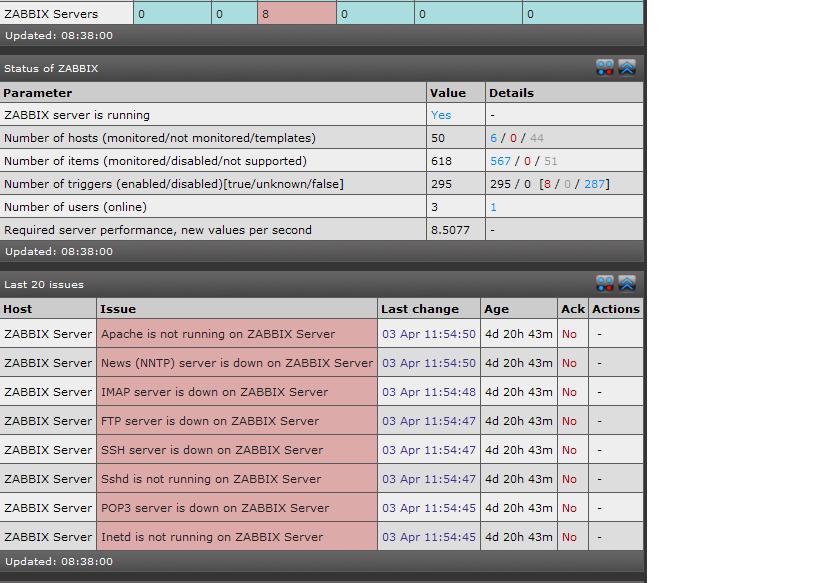Click the 'Ack' column header
This screenshot has width=840, height=583.
pyautogui.click(x=573, y=309)
